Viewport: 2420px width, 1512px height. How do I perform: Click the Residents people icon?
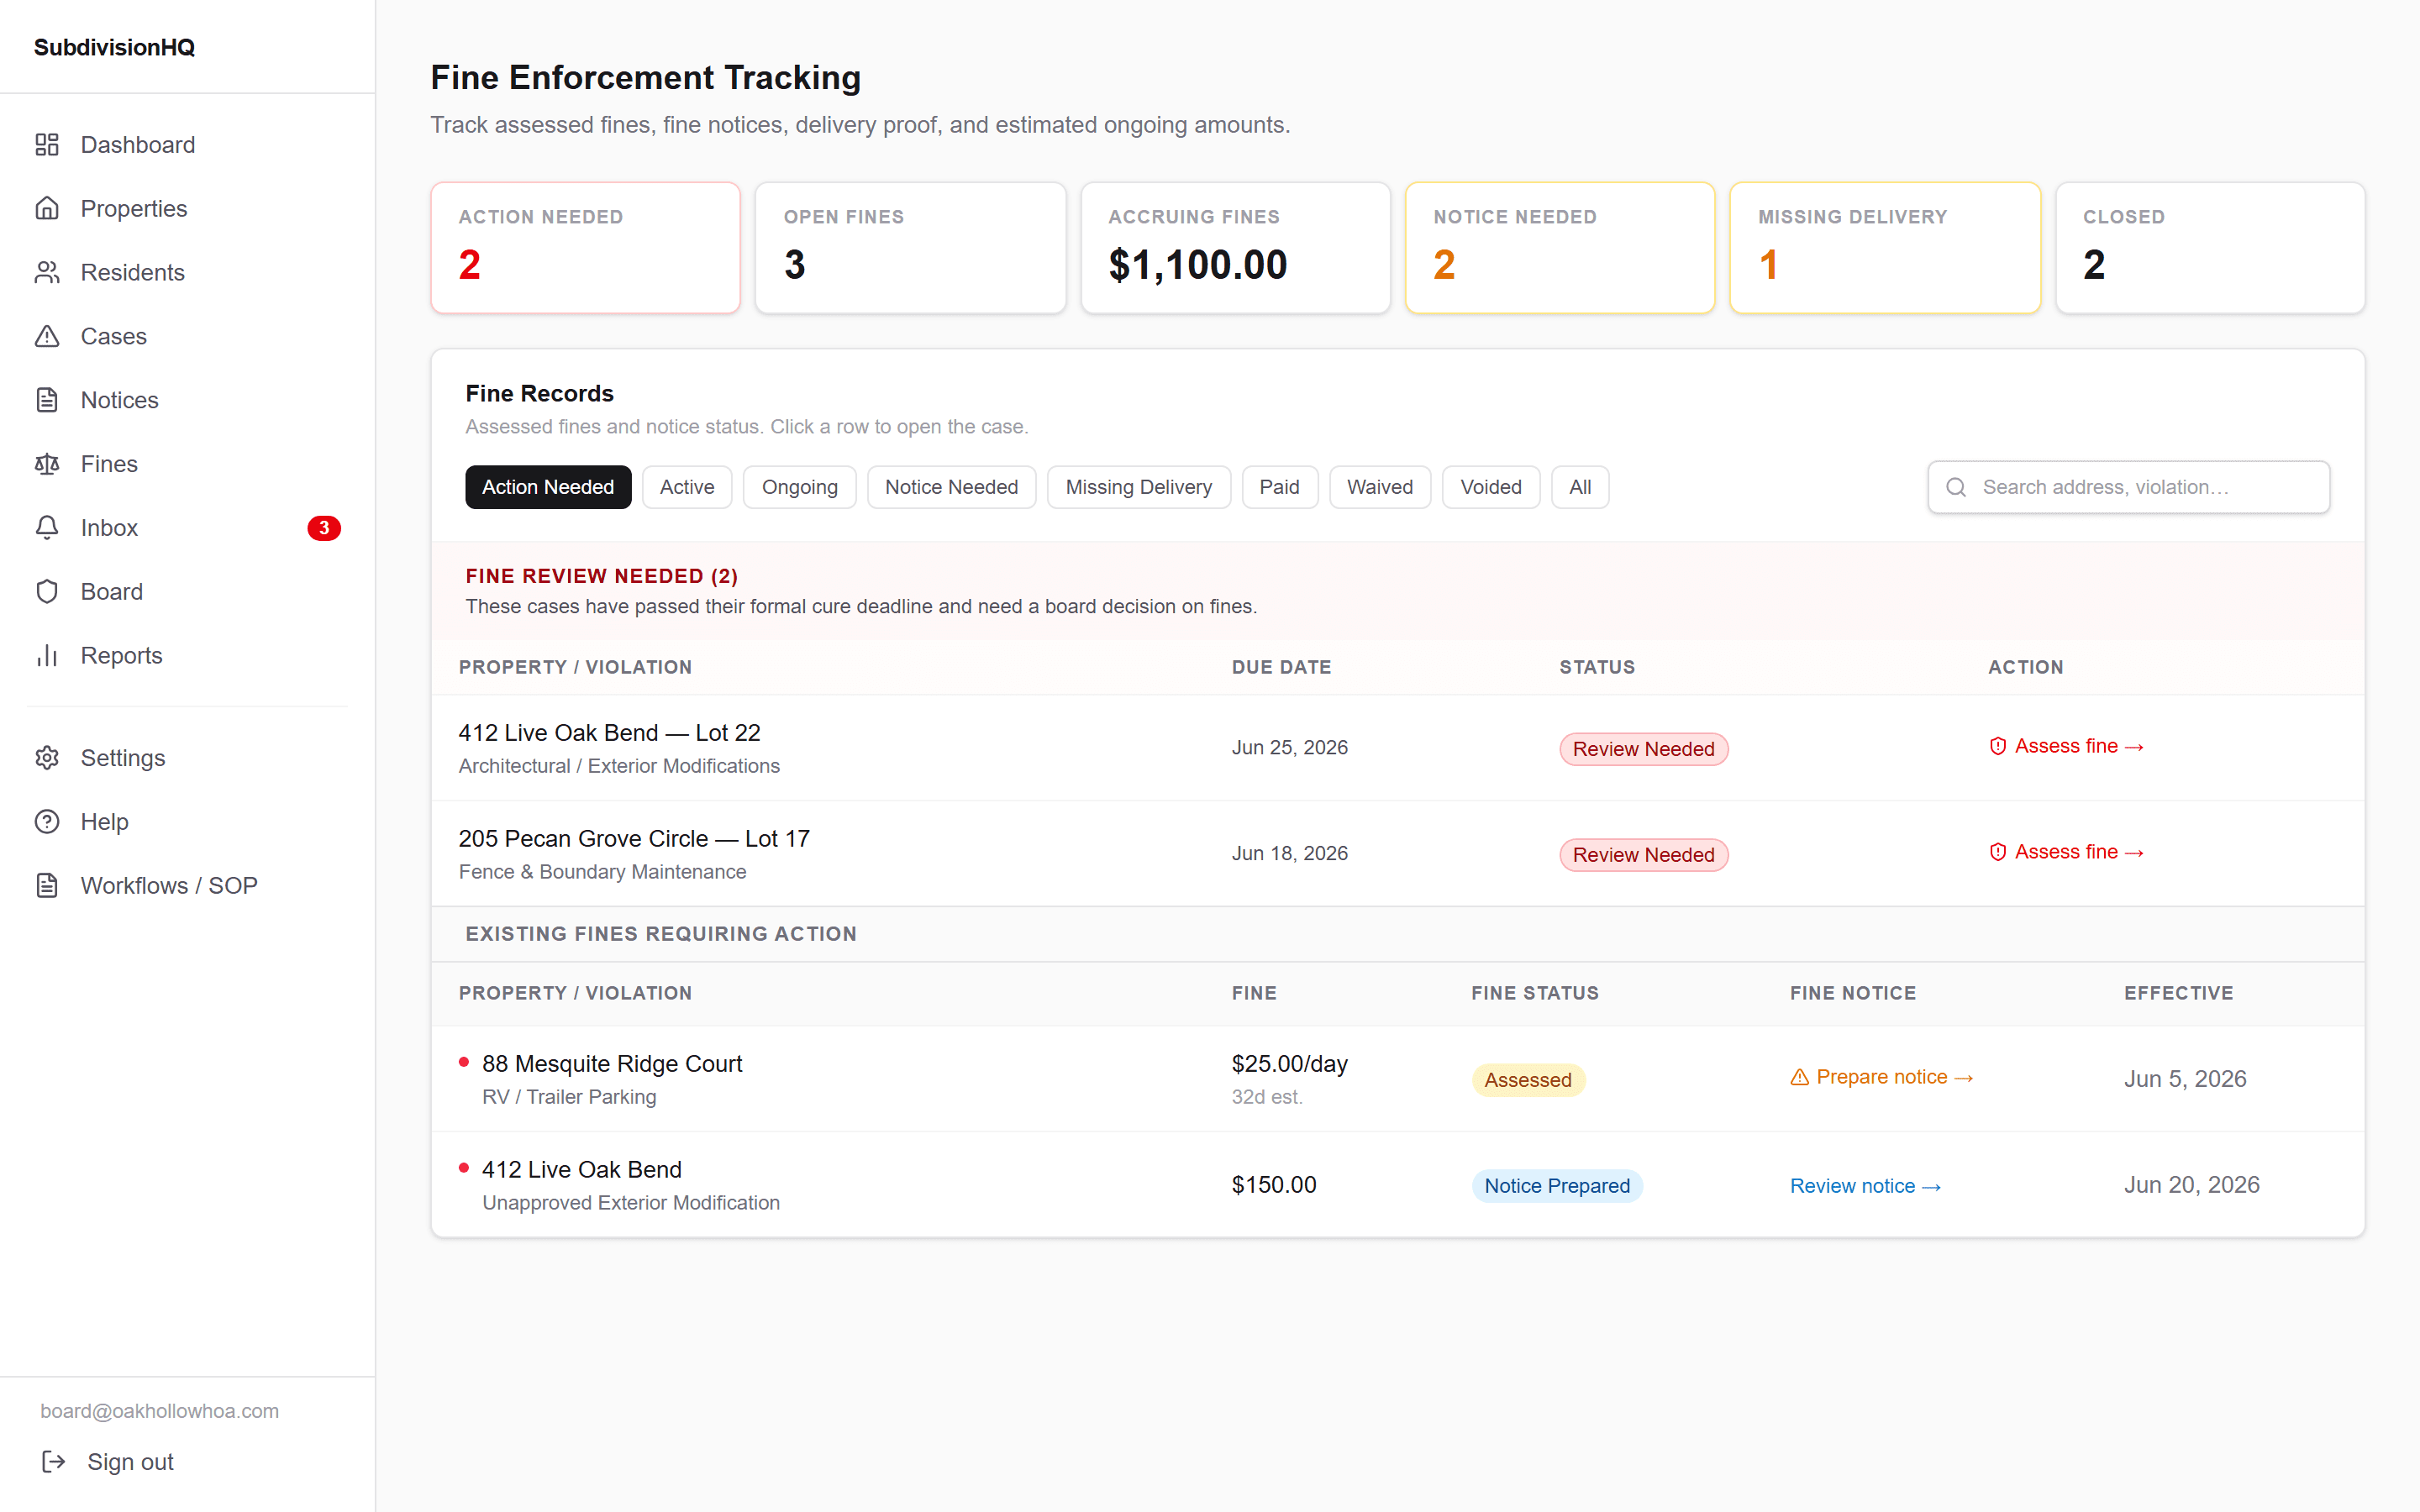pos(47,272)
